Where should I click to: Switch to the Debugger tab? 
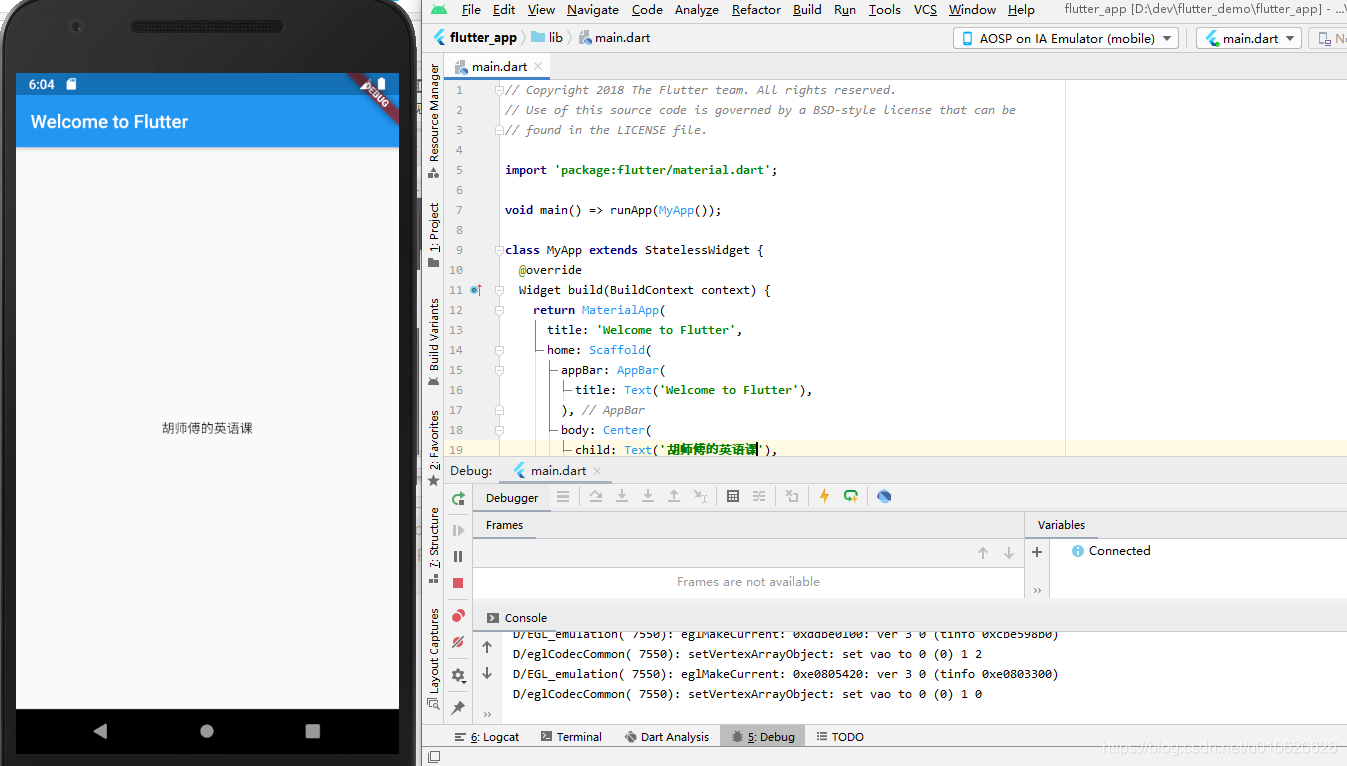click(512, 497)
